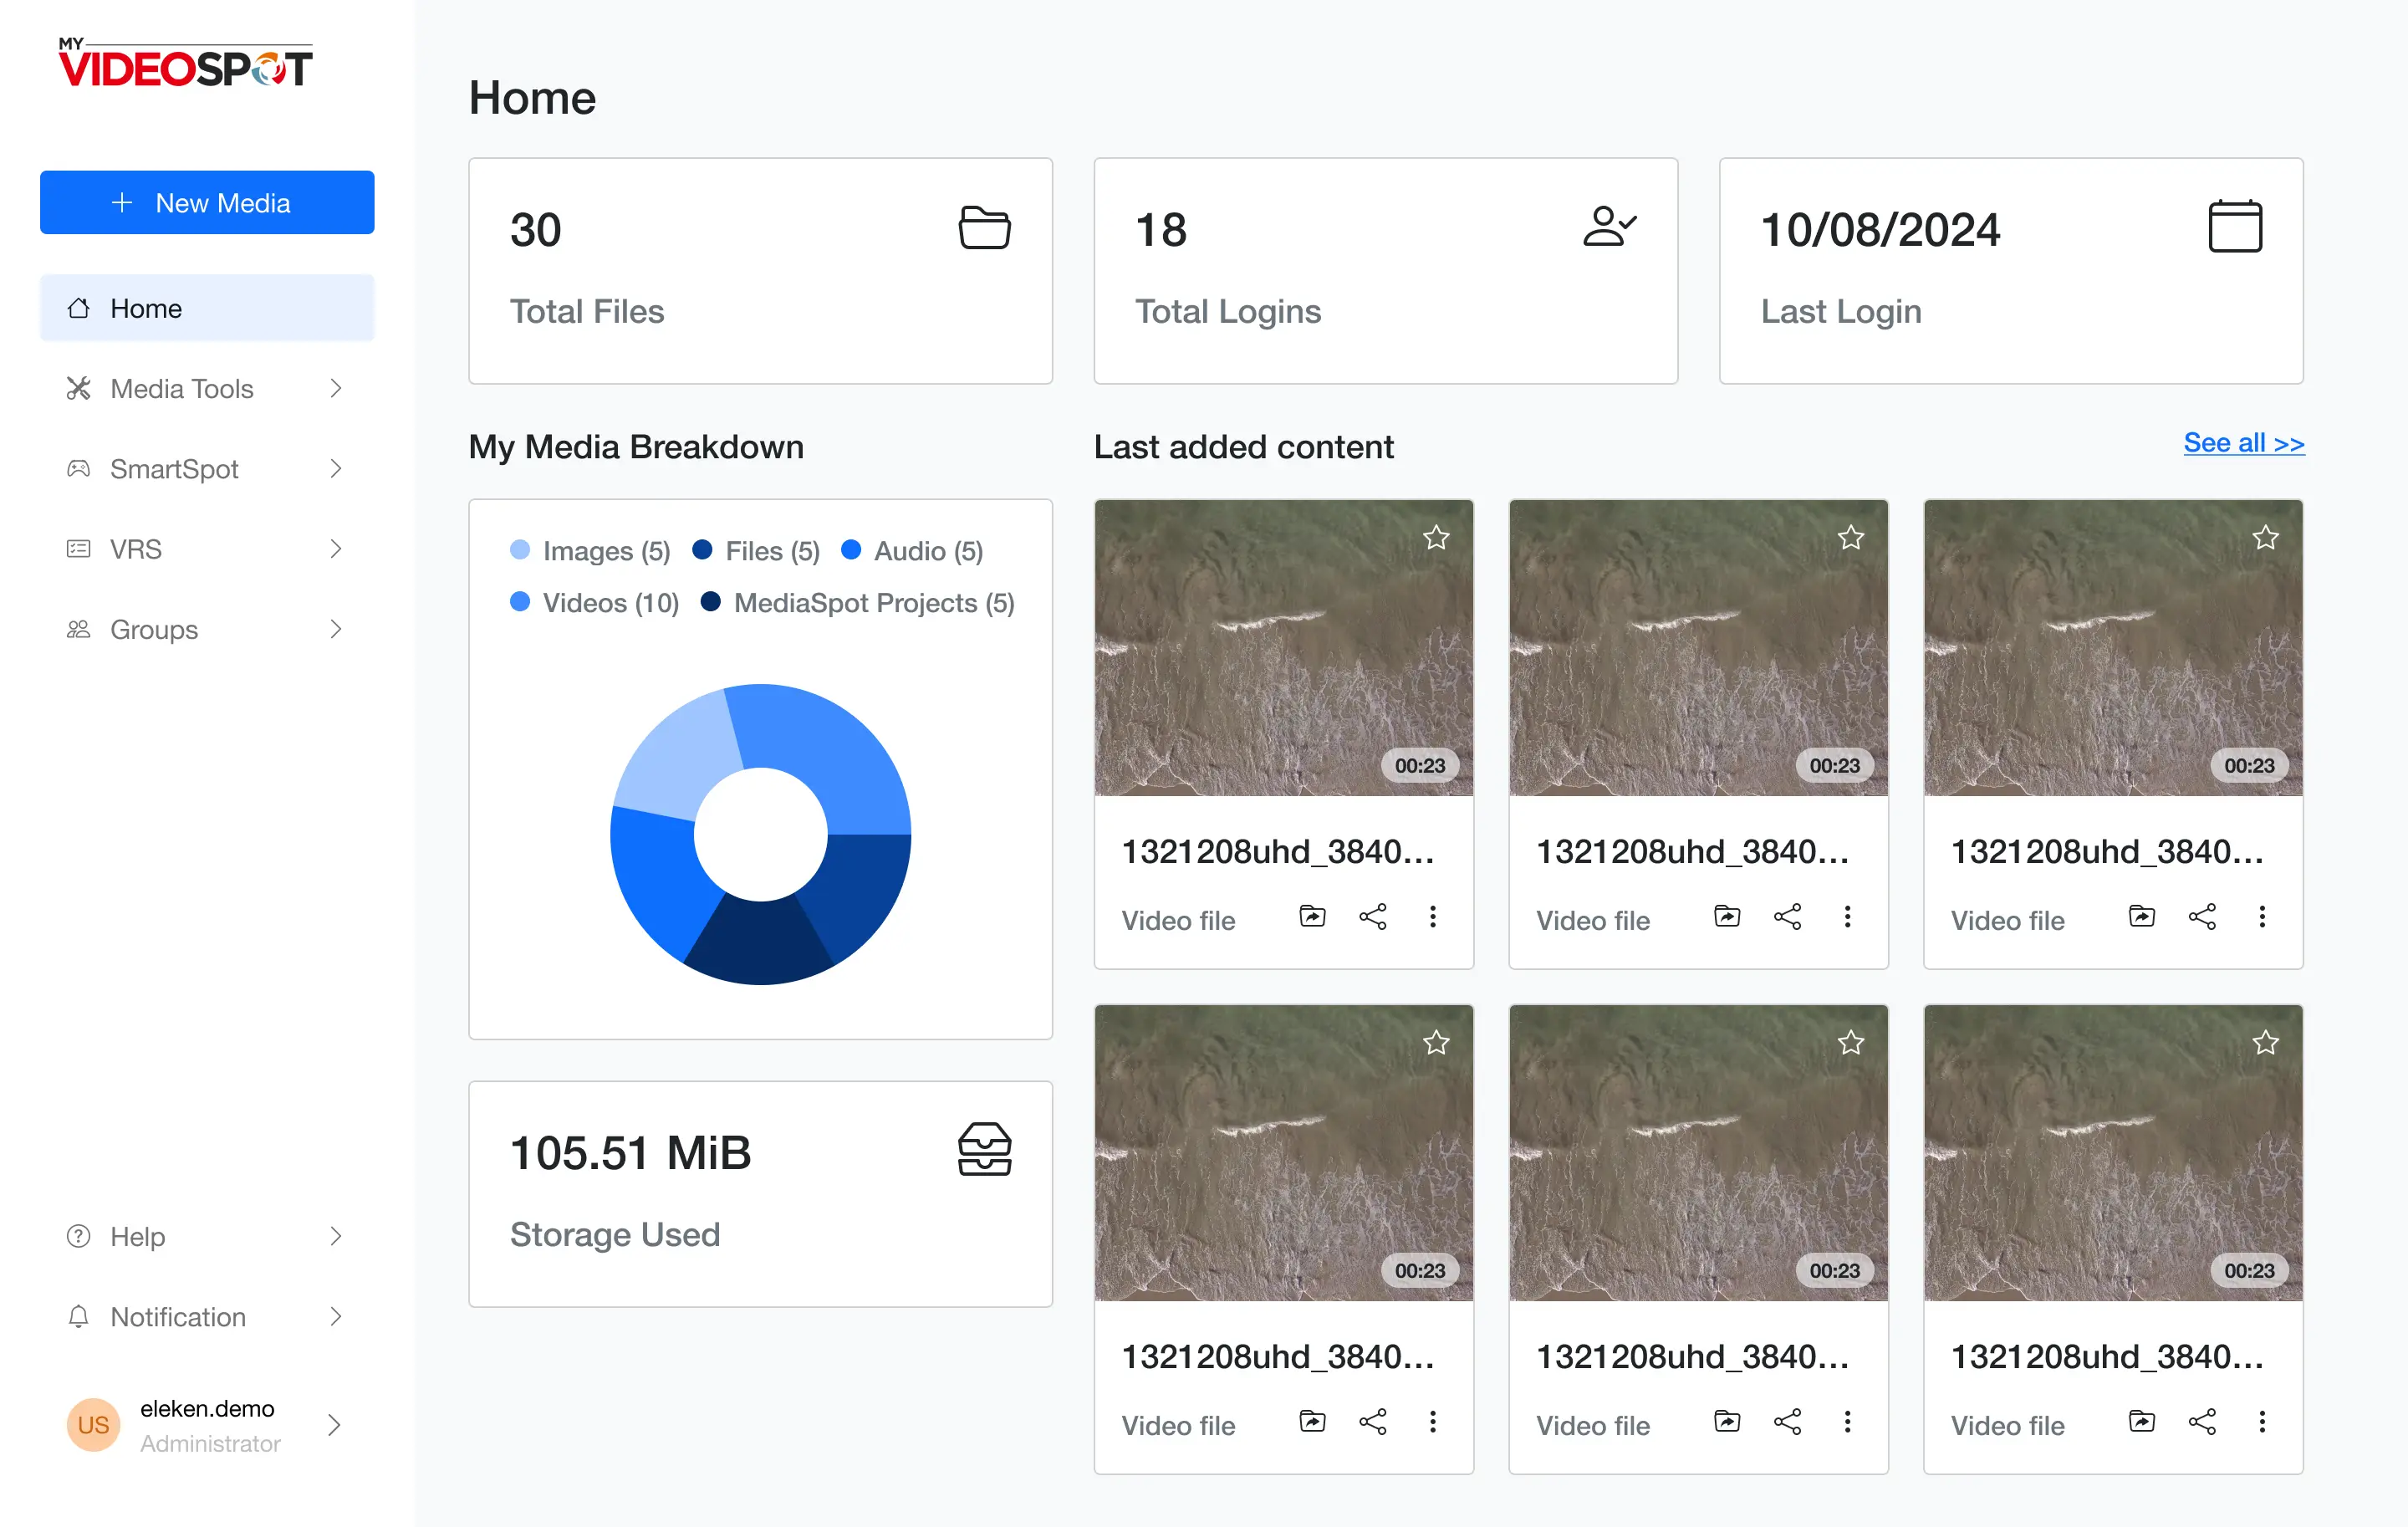This screenshot has height=1527, width=2408.
Task: Click the calendar icon on Last Login card
Action: pyautogui.click(x=2234, y=227)
